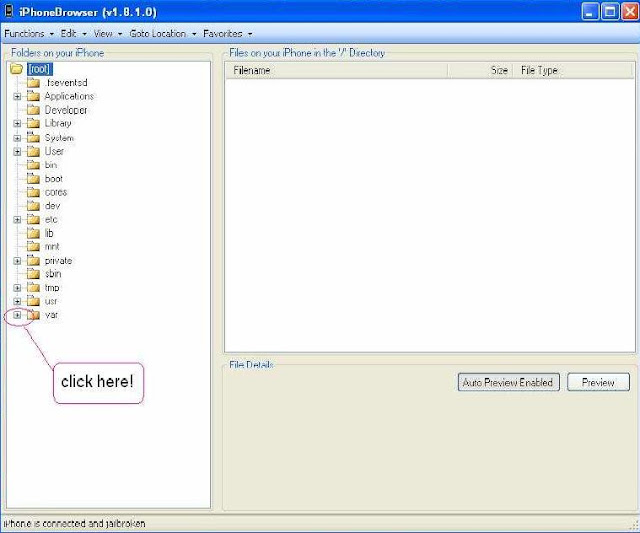Click the etc folder icon
The width and height of the screenshot is (640, 533).
coord(33,220)
